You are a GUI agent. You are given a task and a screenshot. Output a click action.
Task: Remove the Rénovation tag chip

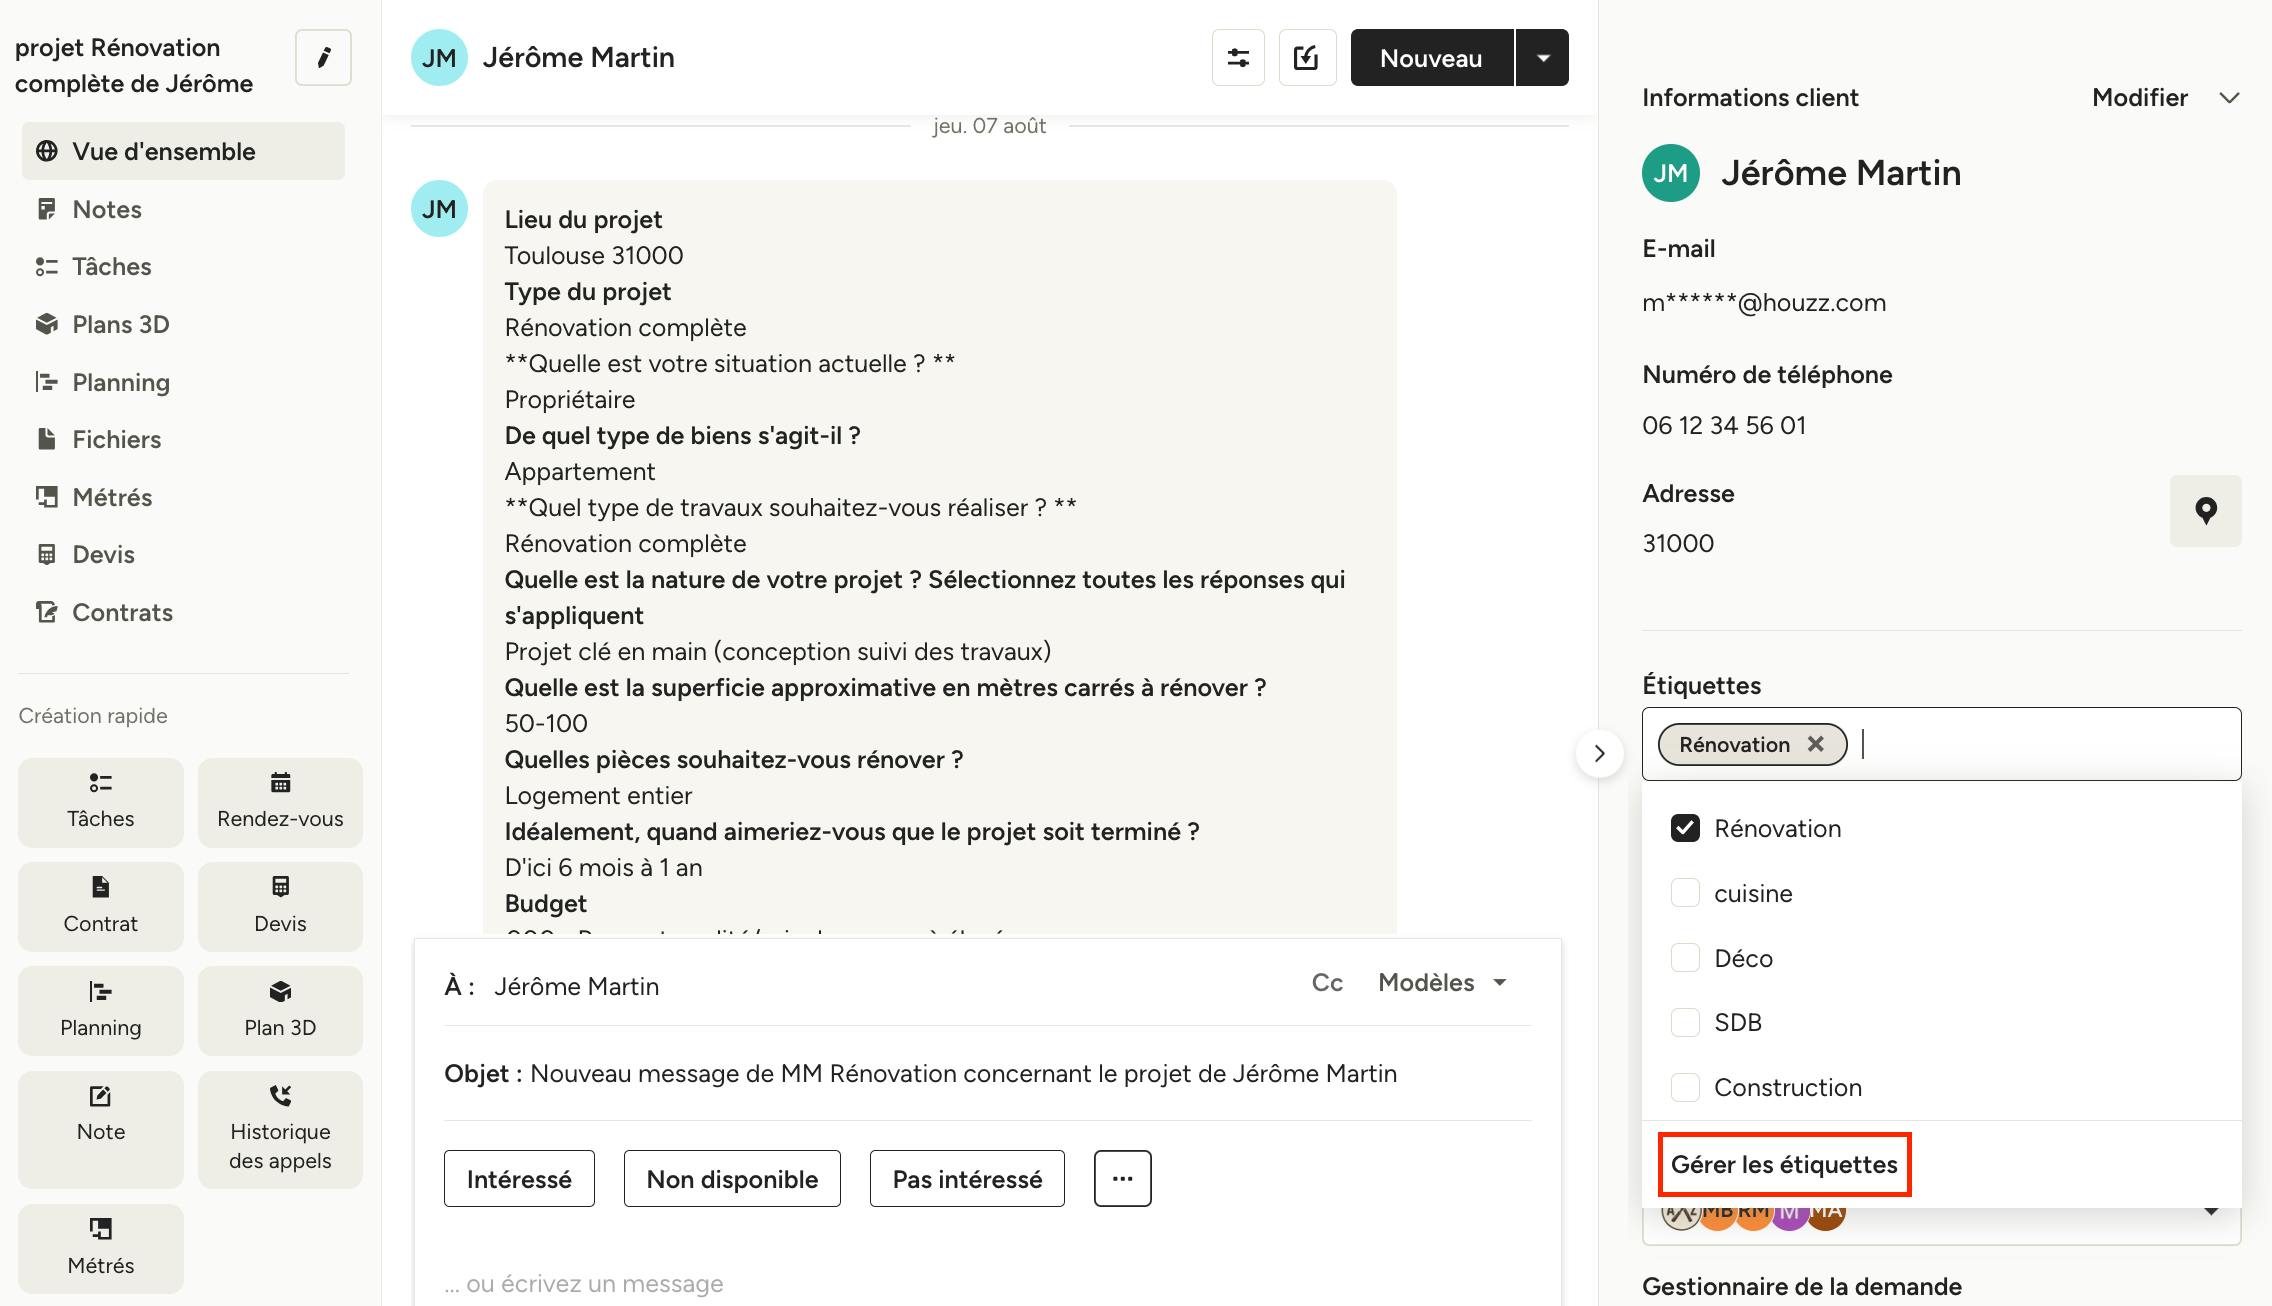click(x=1816, y=744)
